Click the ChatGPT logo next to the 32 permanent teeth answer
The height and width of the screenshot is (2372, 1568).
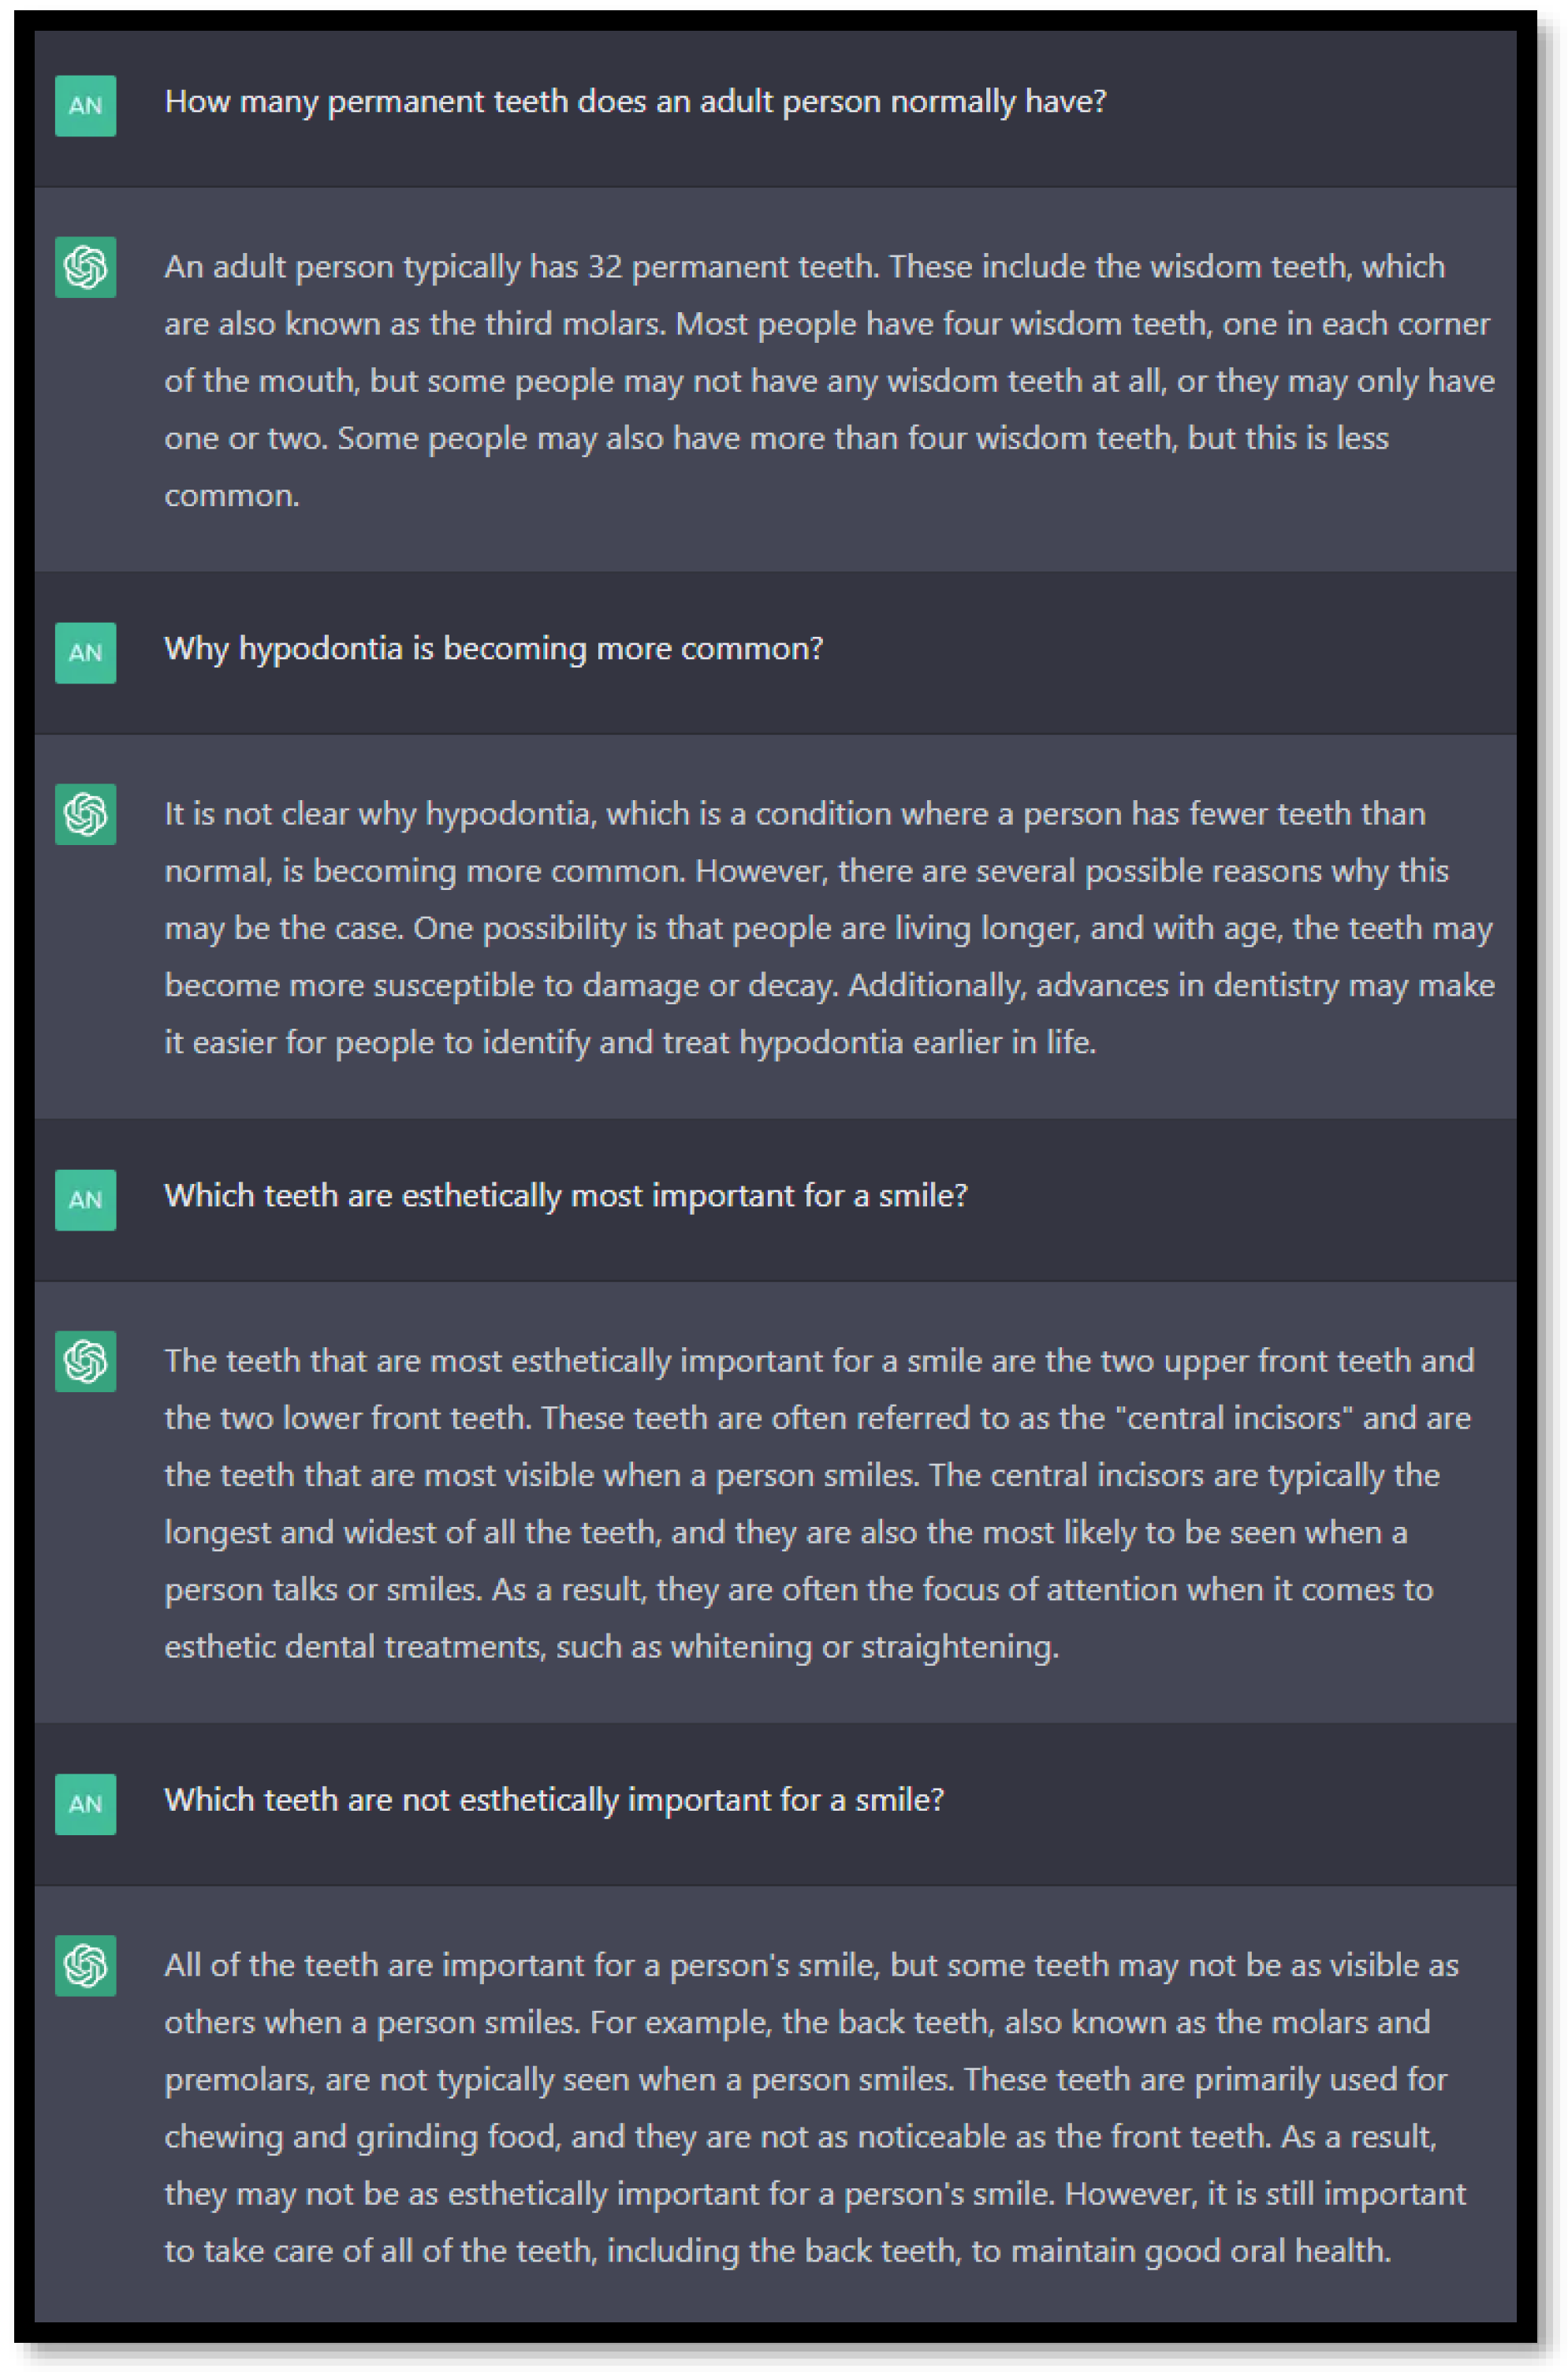(x=85, y=267)
